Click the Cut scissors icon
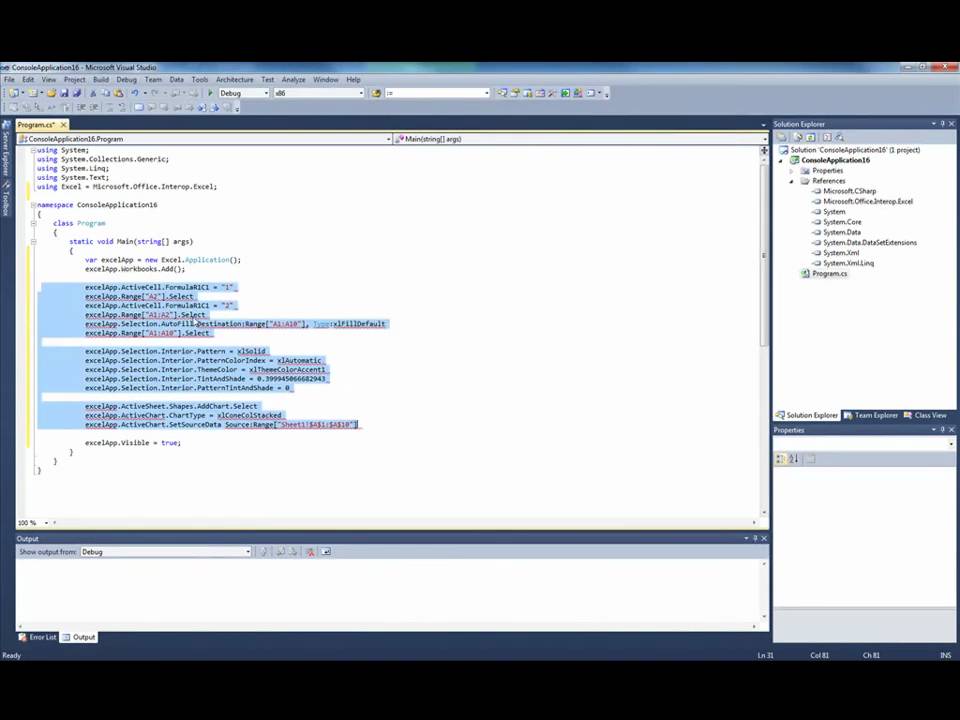 tap(93, 93)
